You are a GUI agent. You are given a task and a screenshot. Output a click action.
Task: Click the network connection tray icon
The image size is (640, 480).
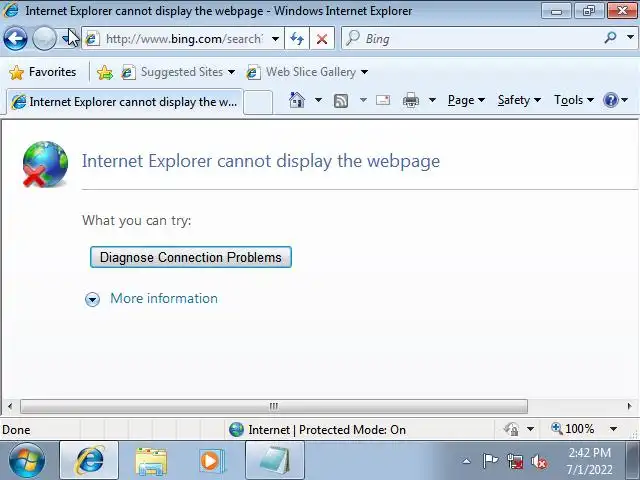[x=515, y=462]
